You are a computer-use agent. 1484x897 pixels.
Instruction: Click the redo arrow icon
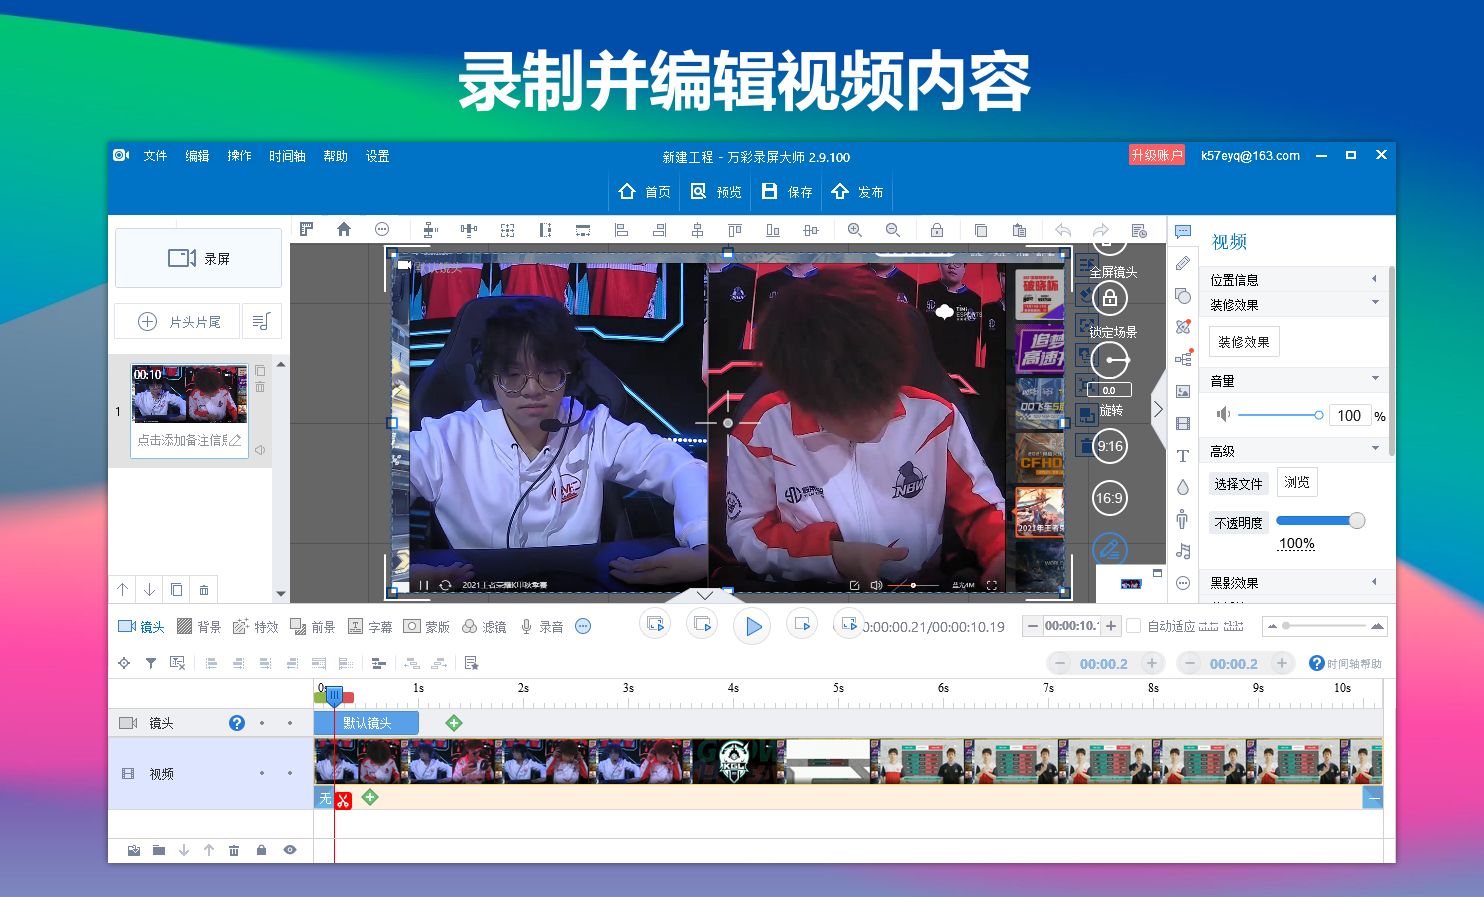pos(1101,230)
